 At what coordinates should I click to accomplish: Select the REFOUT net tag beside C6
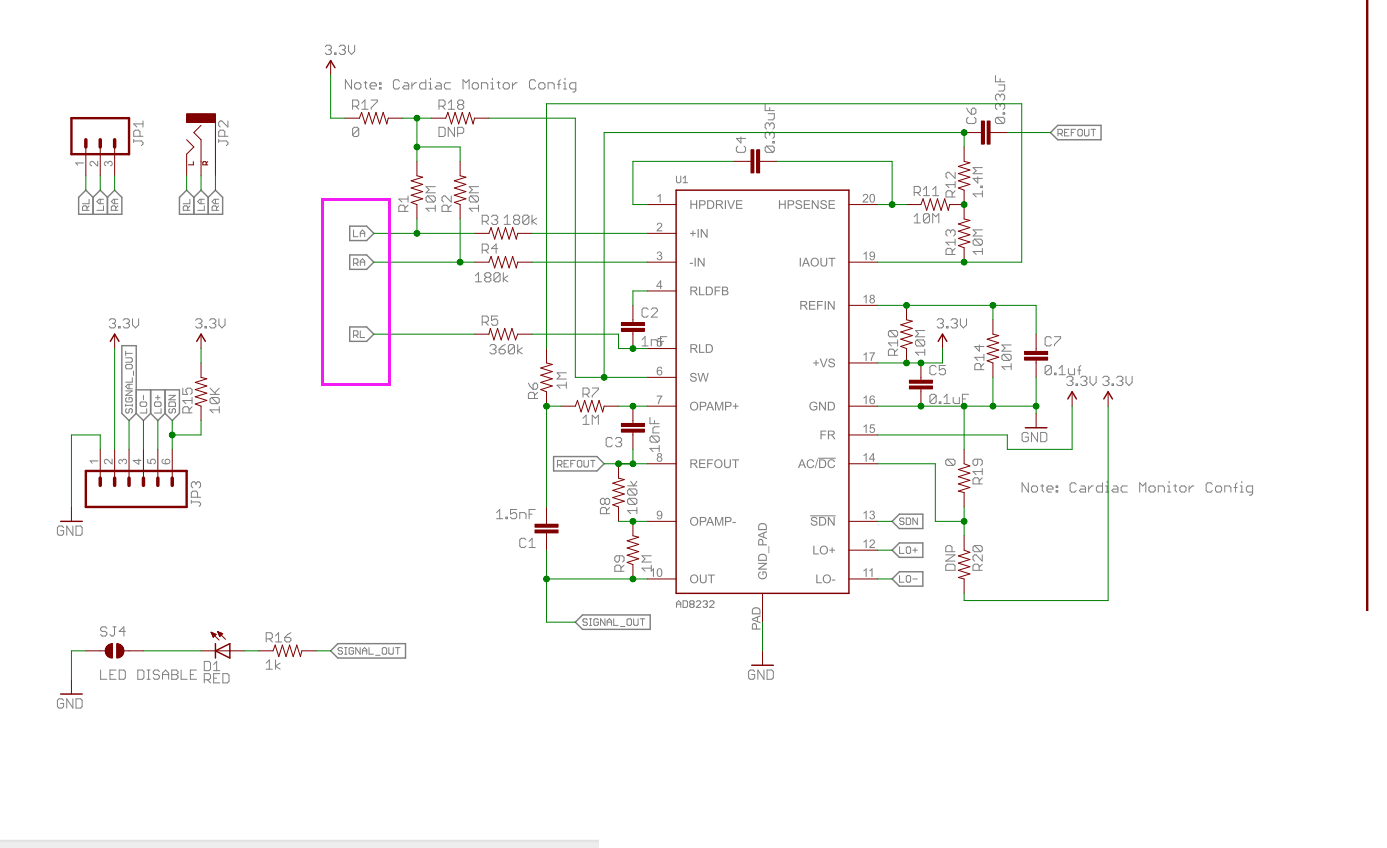coord(1074,132)
